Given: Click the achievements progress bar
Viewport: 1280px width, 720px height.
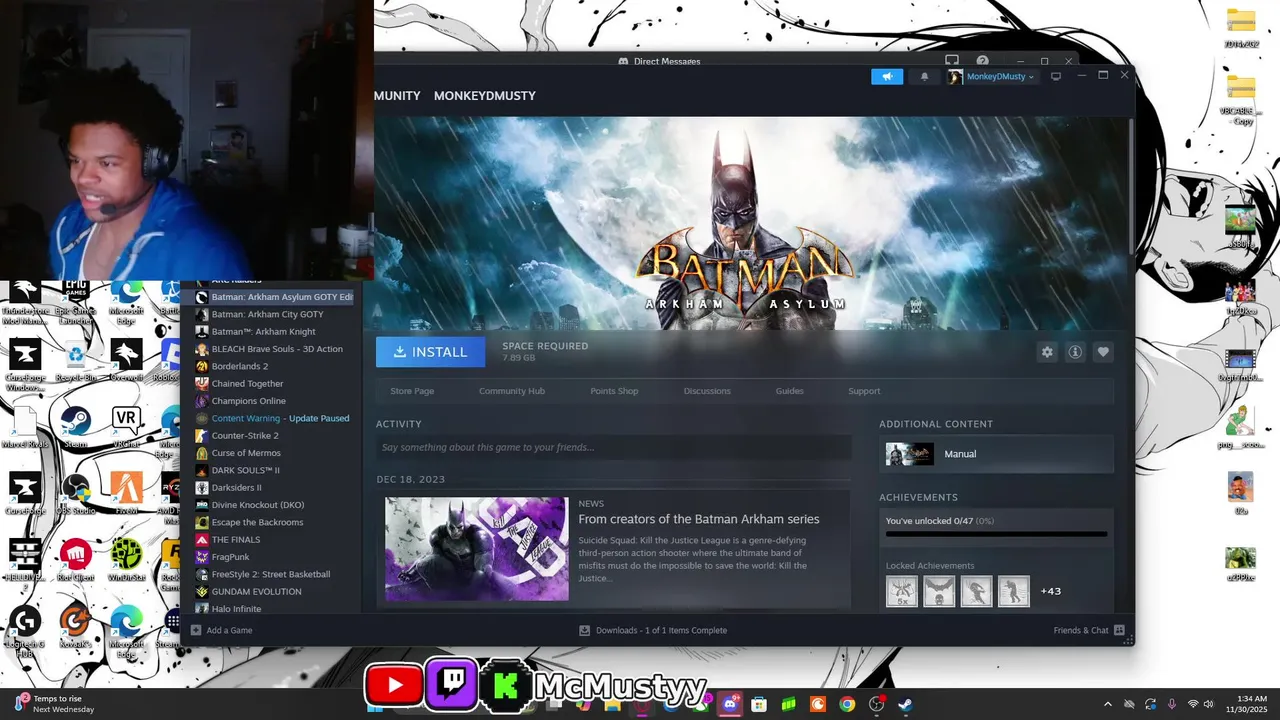Looking at the screenshot, I should click(x=996, y=534).
